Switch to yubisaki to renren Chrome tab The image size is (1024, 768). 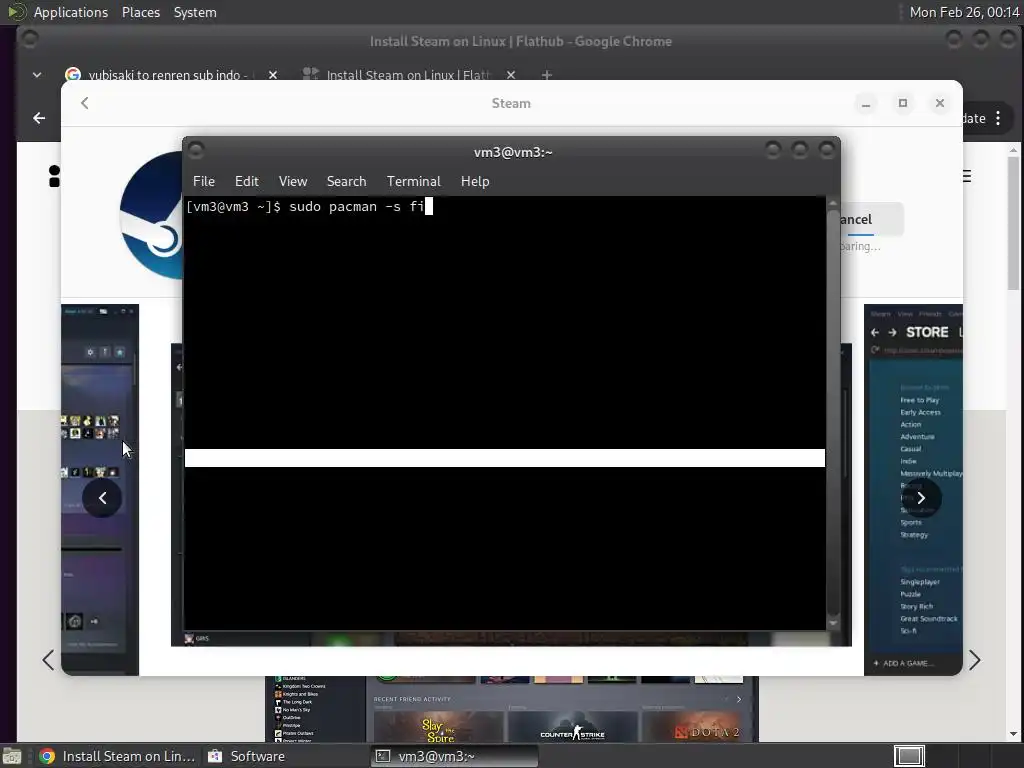coord(167,75)
